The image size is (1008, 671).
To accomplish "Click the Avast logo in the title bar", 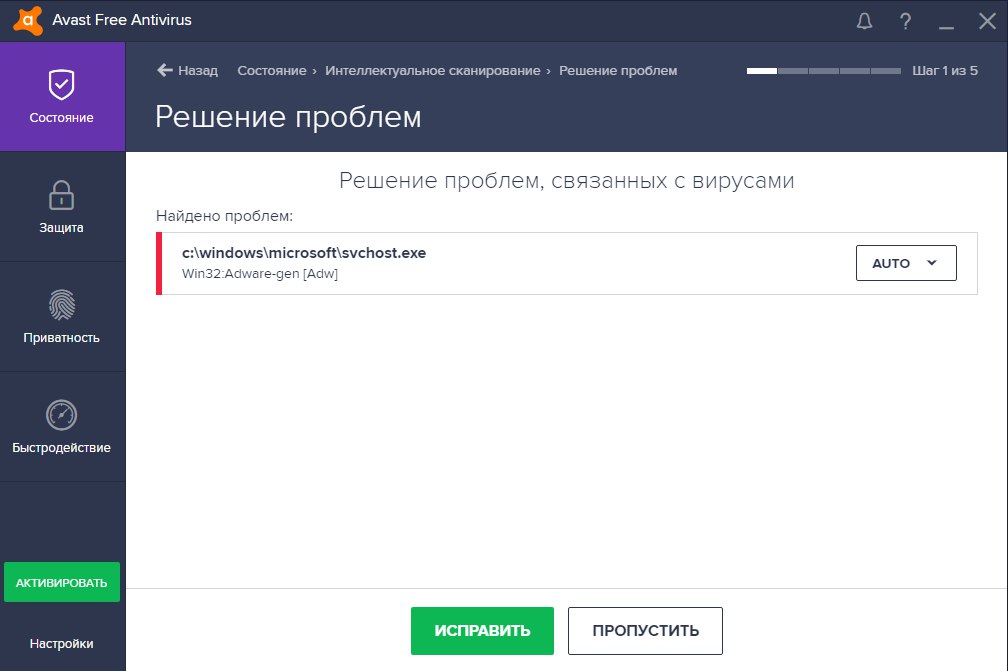I will pos(28,21).
